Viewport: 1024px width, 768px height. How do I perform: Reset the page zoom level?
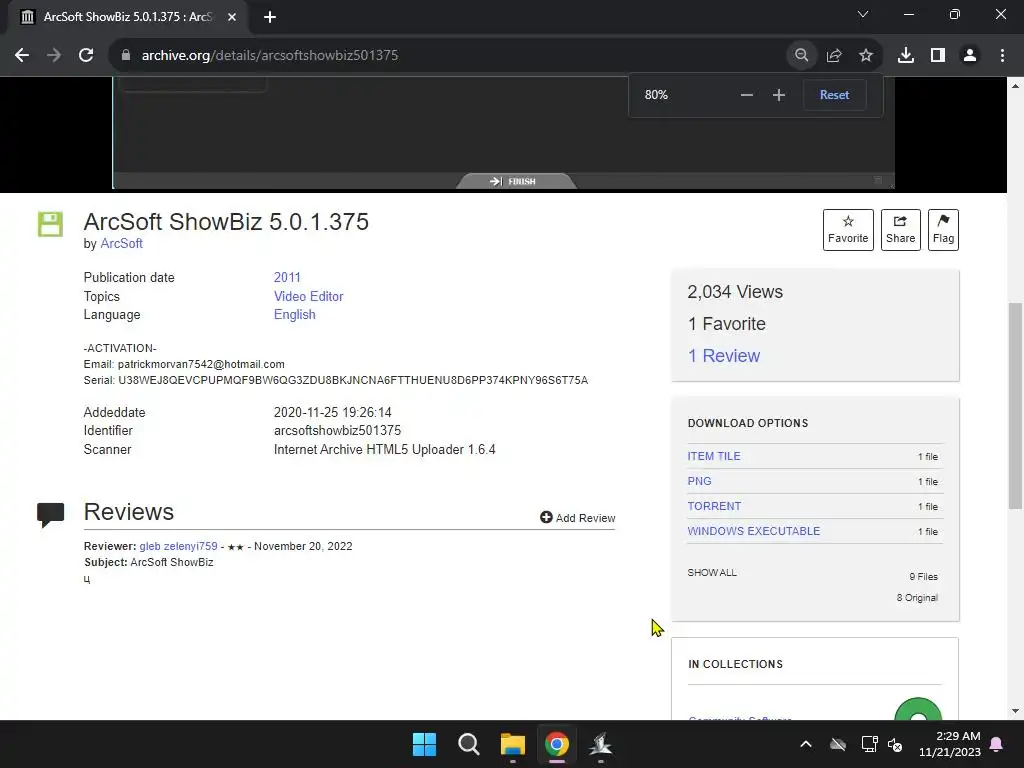click(835, 95)
